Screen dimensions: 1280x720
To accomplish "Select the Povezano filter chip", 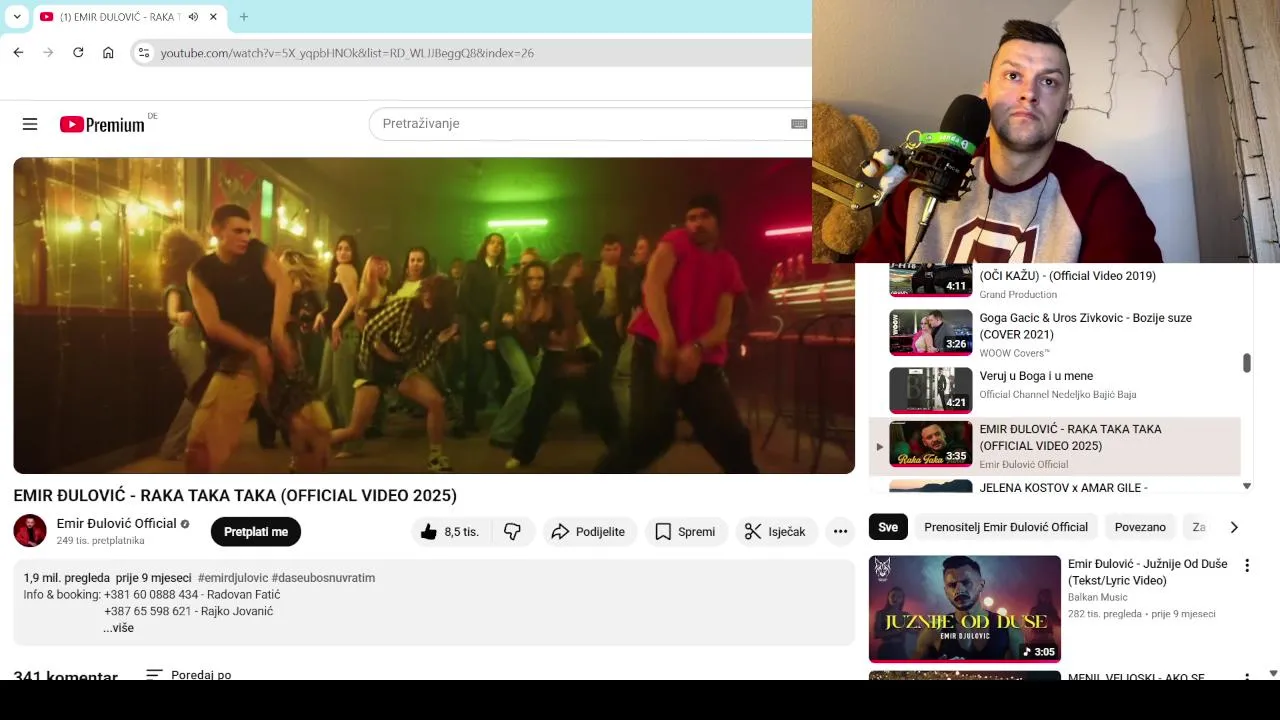I will coord(1140,527).
